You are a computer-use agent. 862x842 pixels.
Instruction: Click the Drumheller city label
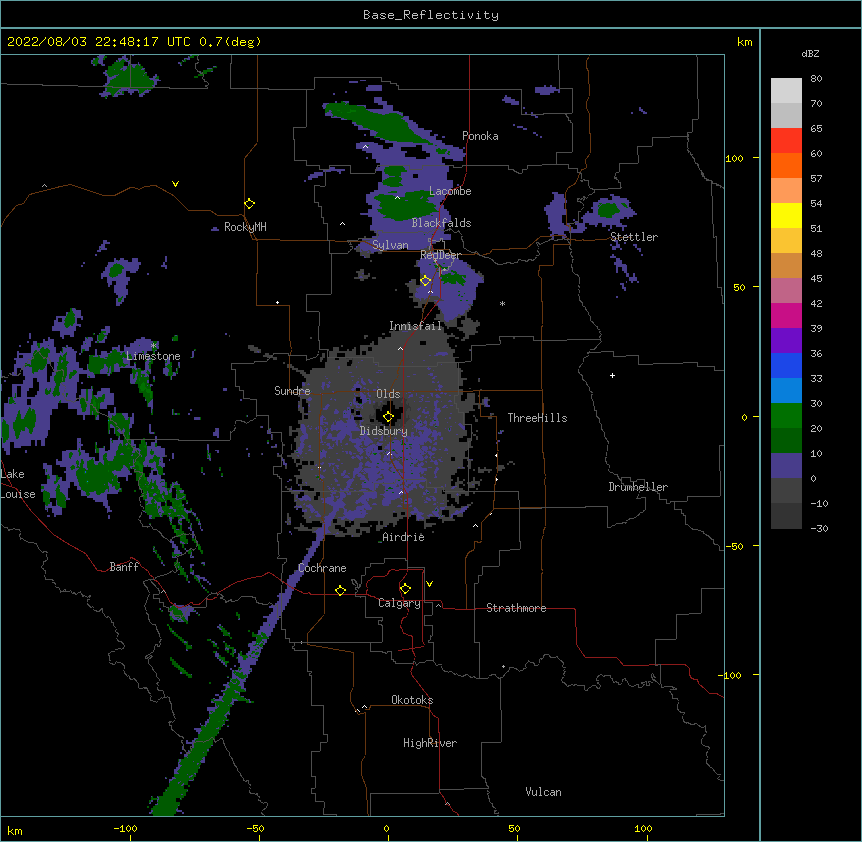(638, 487)
